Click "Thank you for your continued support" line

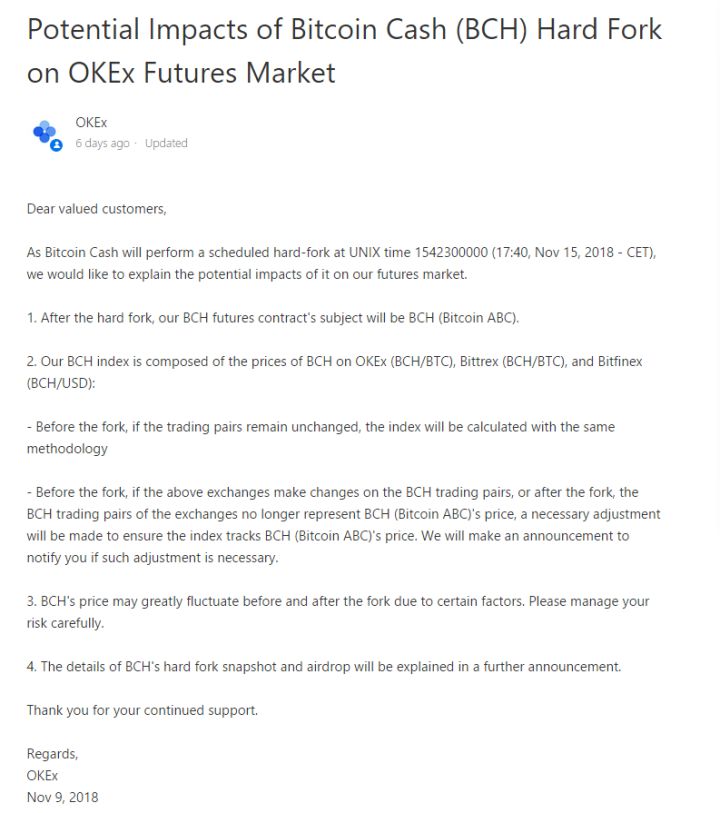tap(142, 710)
